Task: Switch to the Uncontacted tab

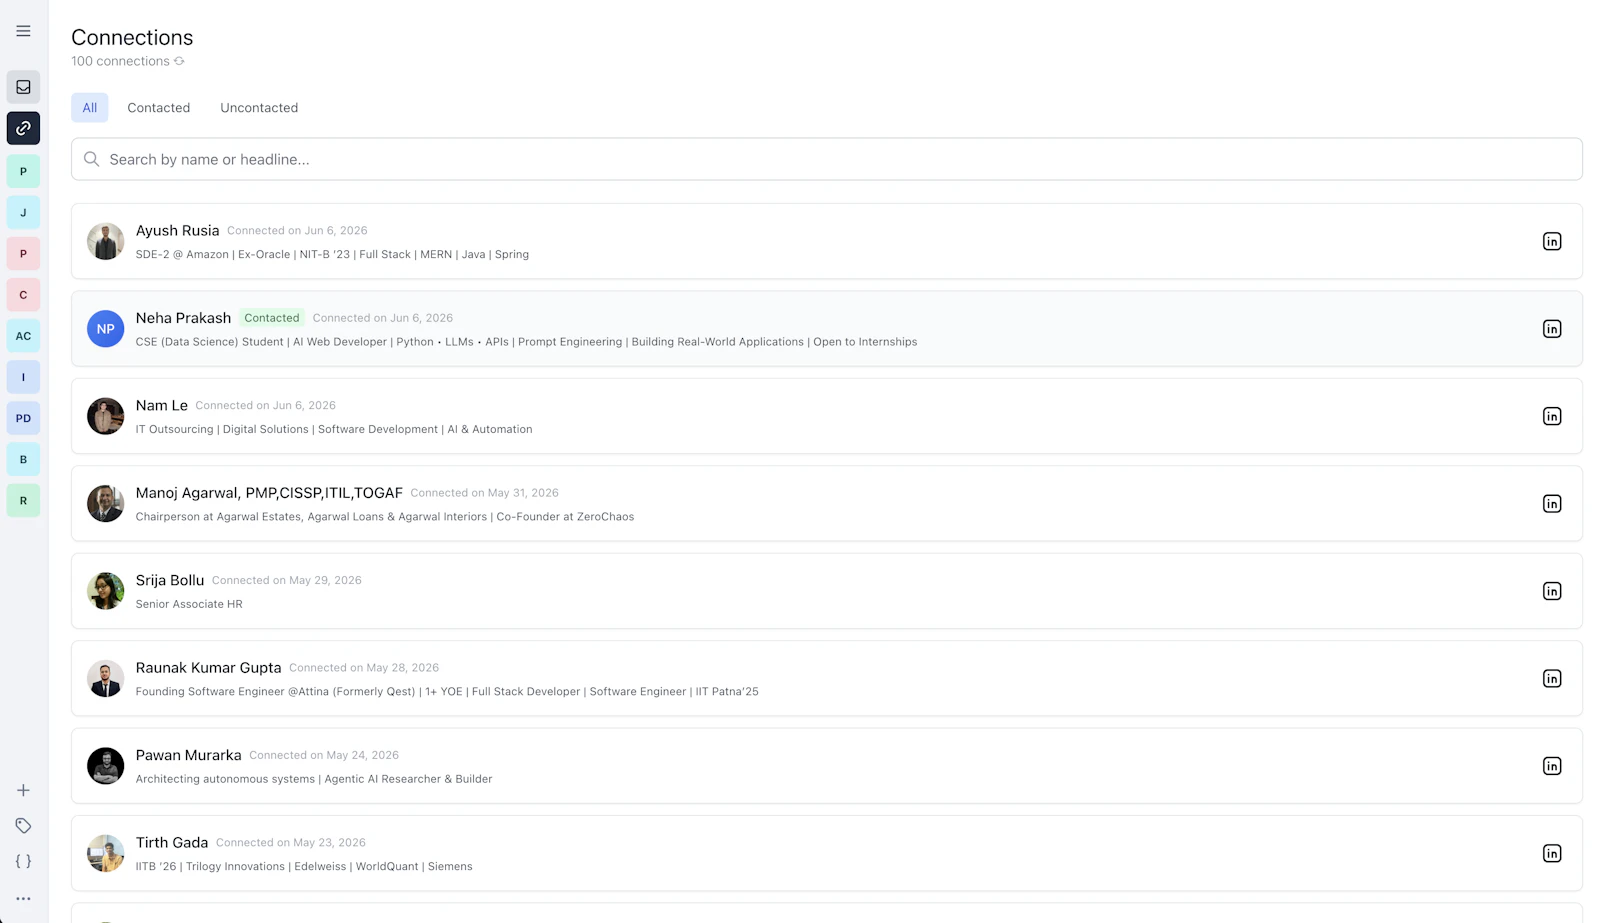Action: (x=259, y=108)
